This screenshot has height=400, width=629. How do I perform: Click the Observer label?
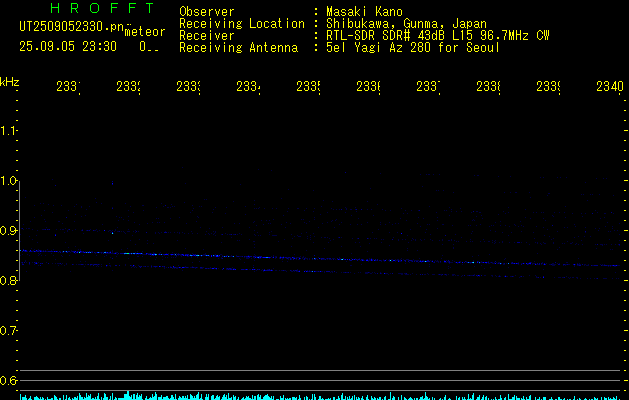click(207, 12)
